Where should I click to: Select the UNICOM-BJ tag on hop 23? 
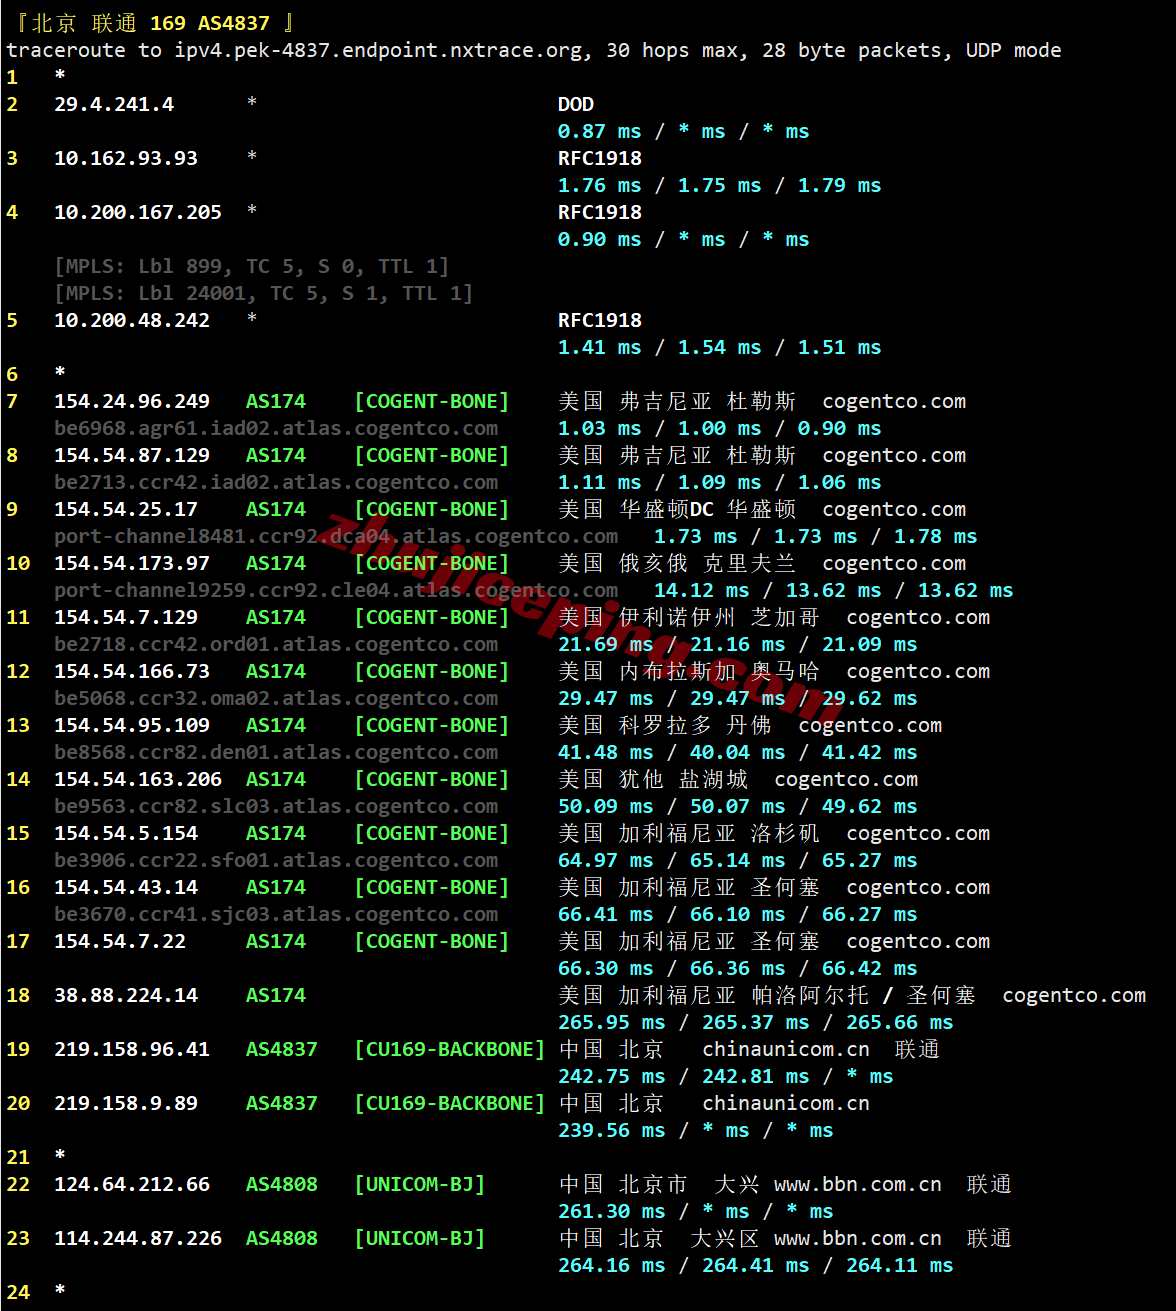[420, 1238]
